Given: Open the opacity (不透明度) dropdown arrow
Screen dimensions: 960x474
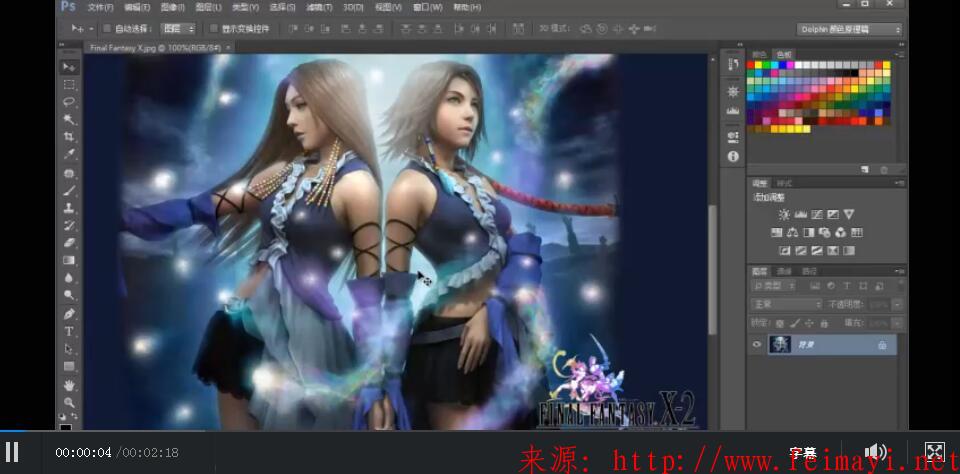Looking at the screenshot, I should pyautogui.click(x=897, y=304).
